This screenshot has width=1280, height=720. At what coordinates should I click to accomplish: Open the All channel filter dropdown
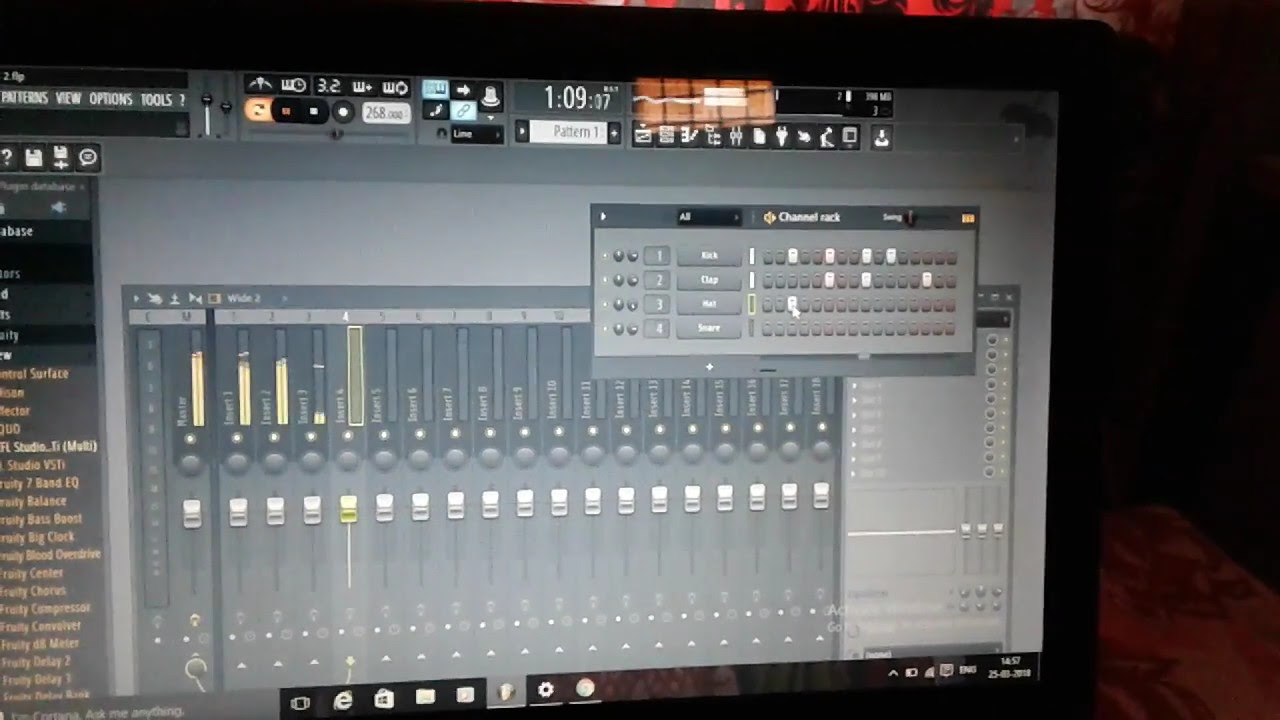708,216
